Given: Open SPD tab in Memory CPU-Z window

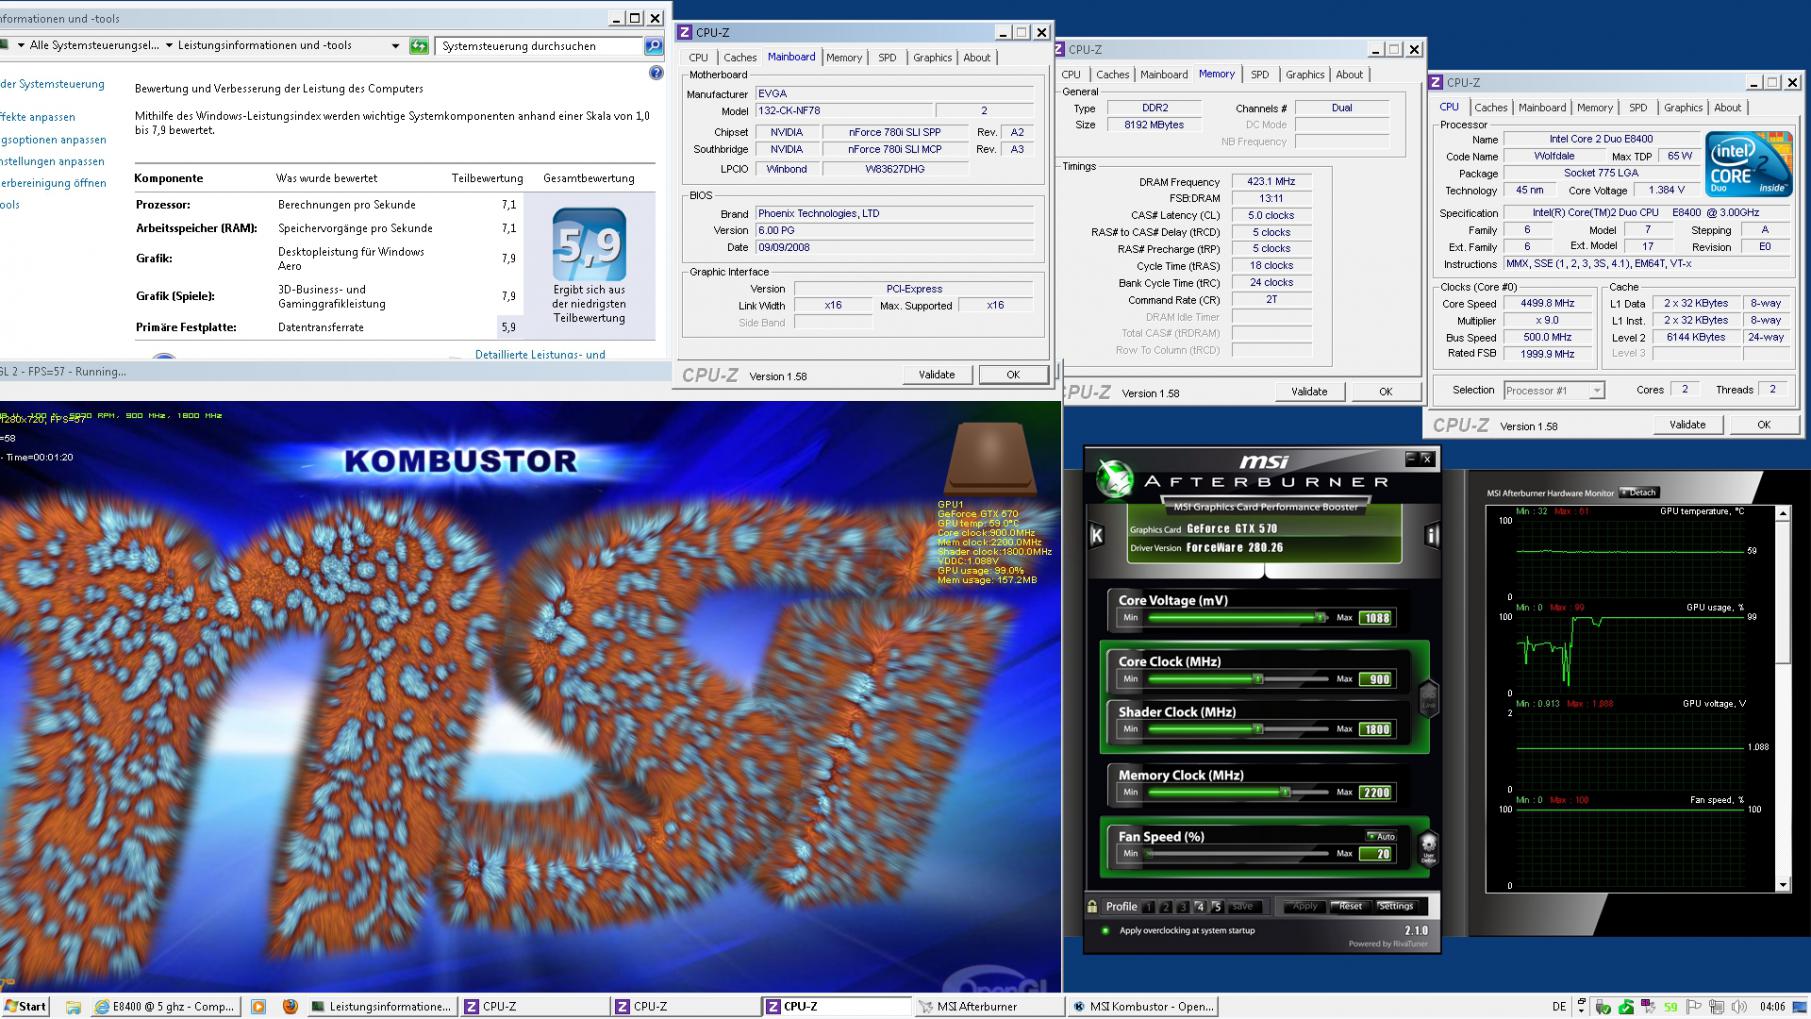Looking at the screenshot, I should tap(1260, 75).
